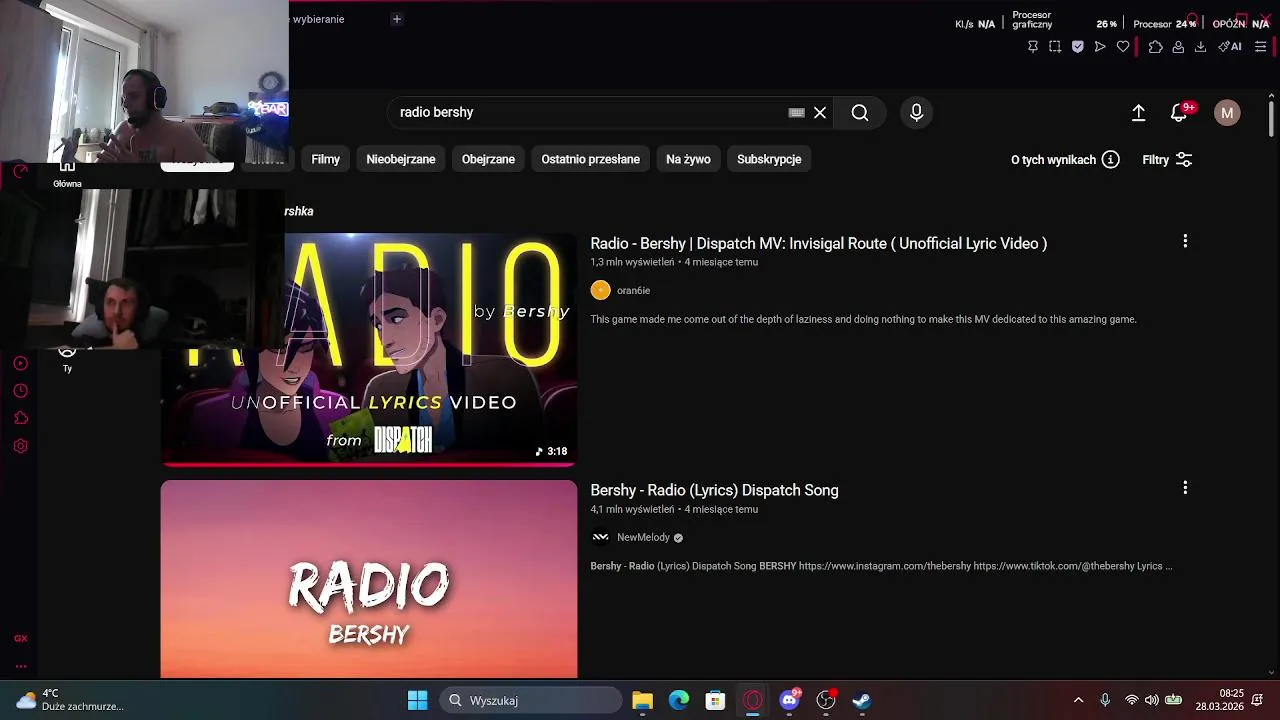
Task: Open GX Corner icon in sidebar
Action: (21, 638)
